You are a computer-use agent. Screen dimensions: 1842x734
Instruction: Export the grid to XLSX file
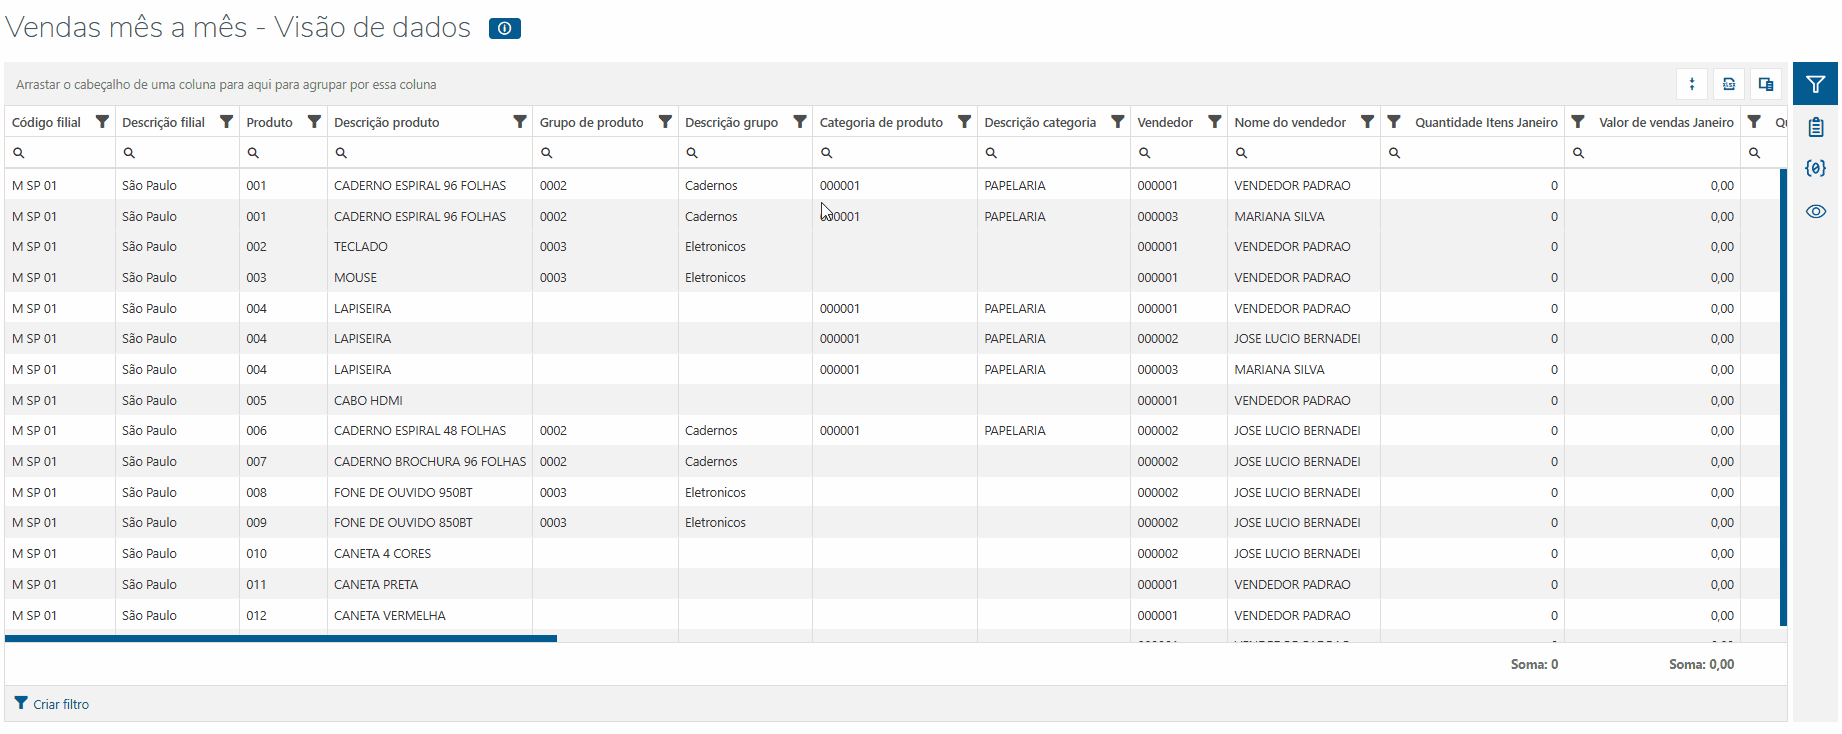[x=1729, y=85]
